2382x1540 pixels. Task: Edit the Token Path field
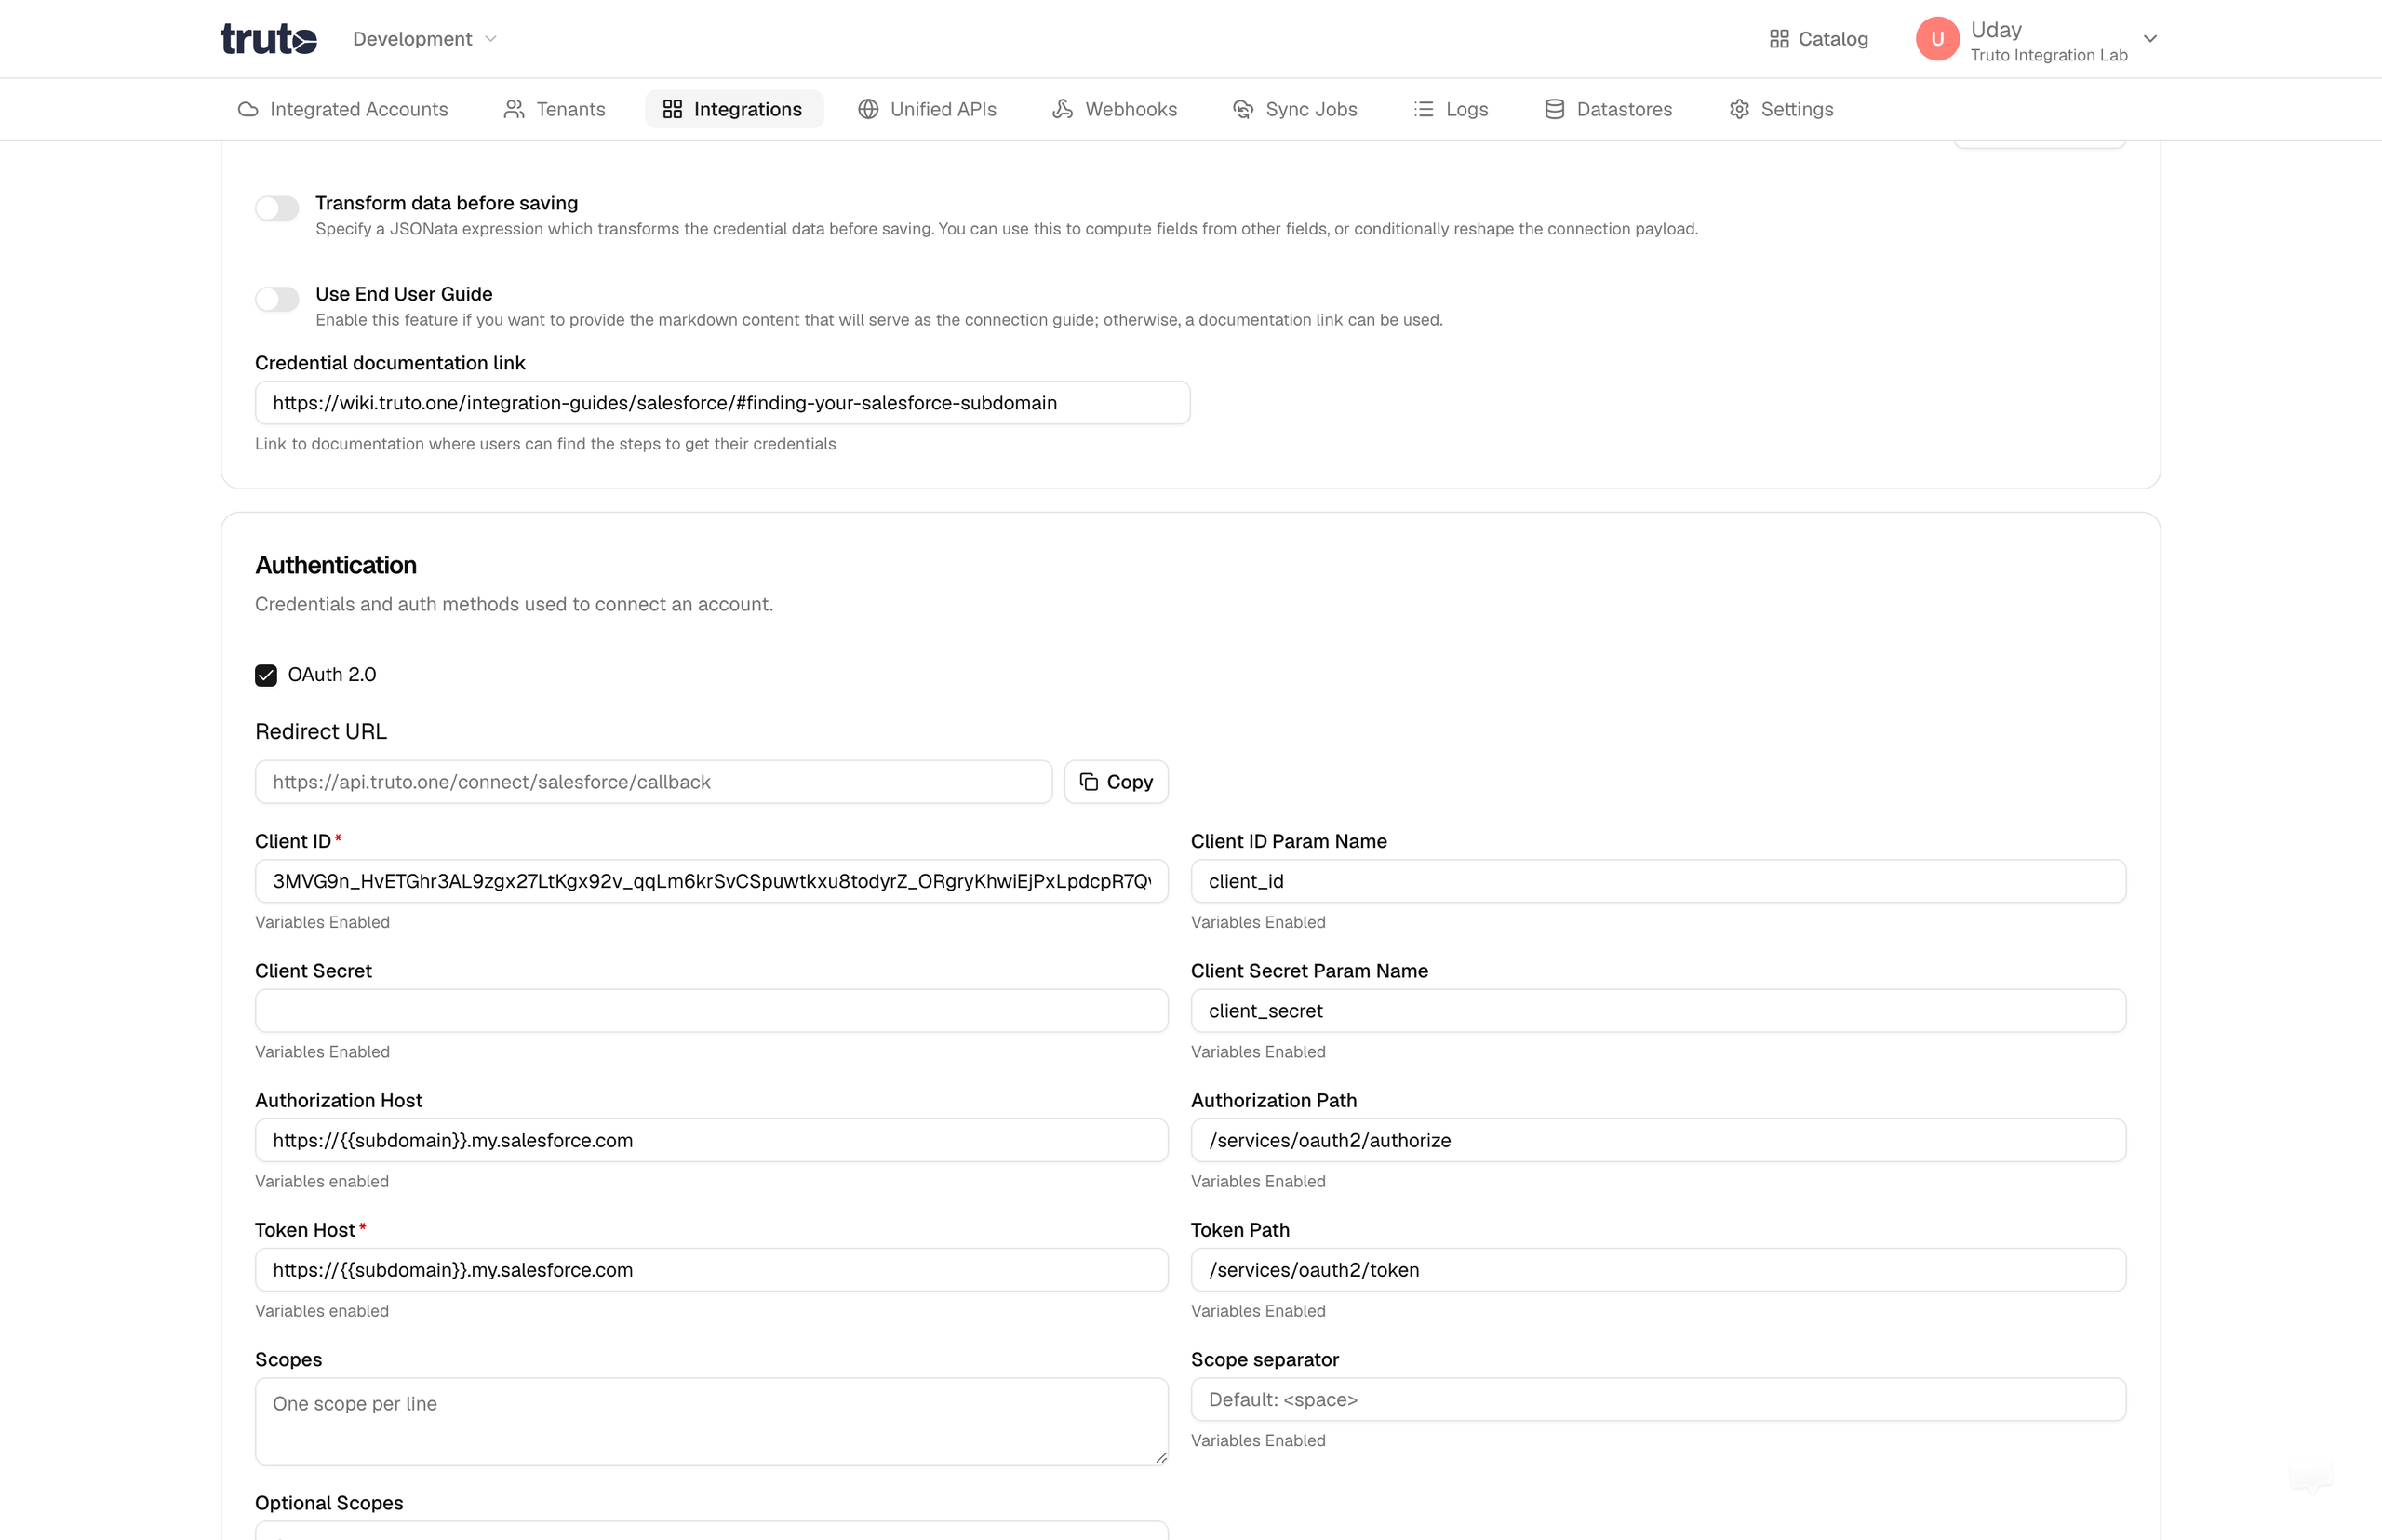[1658, 1270]
